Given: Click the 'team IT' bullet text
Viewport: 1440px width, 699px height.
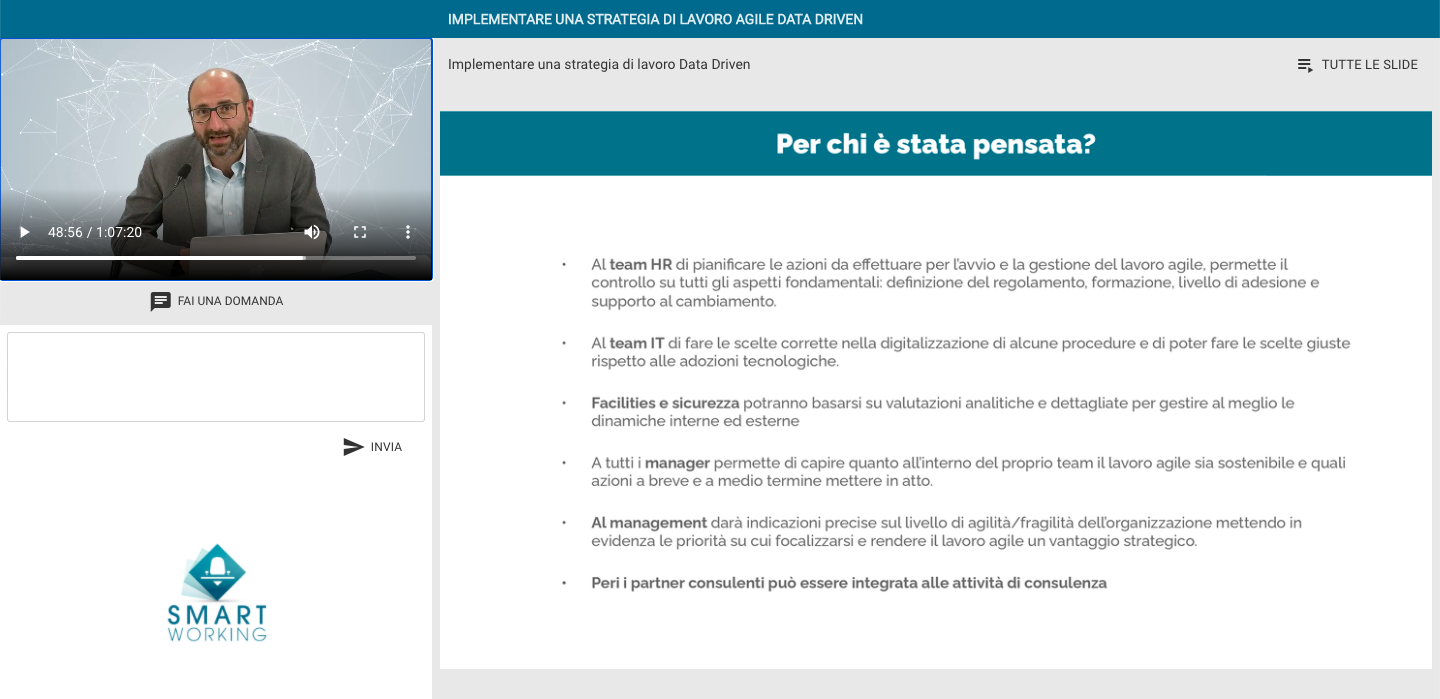Looking at the screenshot, I should coord(970,352).
